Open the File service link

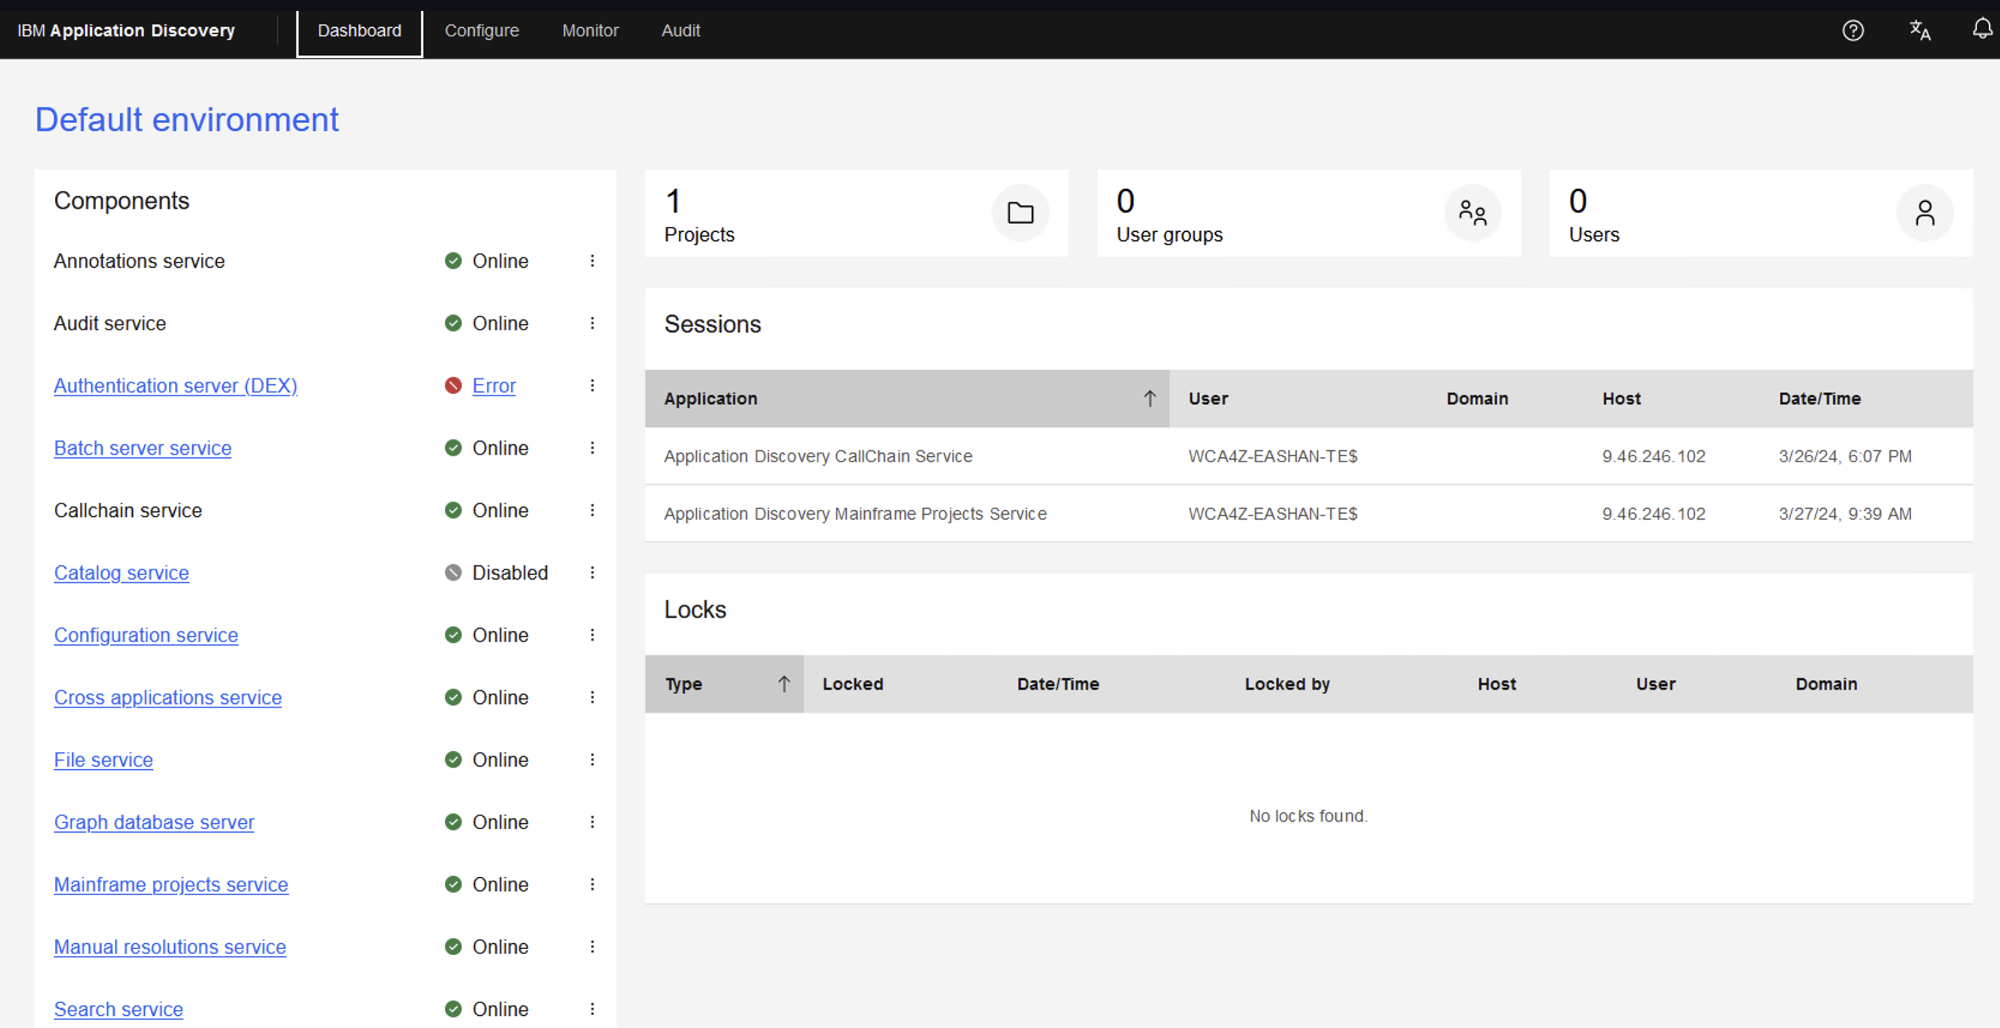tap(104, 760)
